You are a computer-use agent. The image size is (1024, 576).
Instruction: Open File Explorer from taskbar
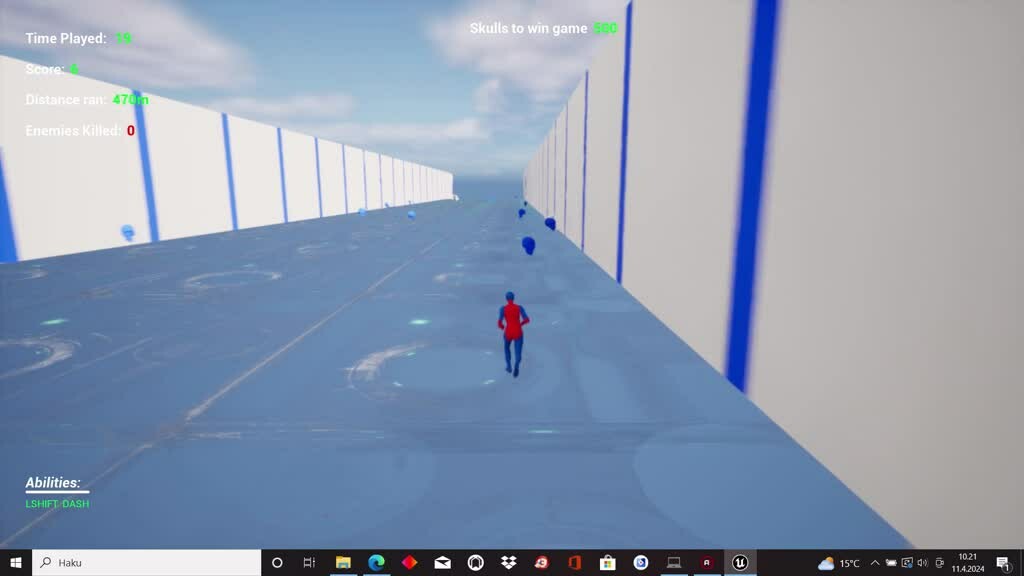click(x=343, y=563)
